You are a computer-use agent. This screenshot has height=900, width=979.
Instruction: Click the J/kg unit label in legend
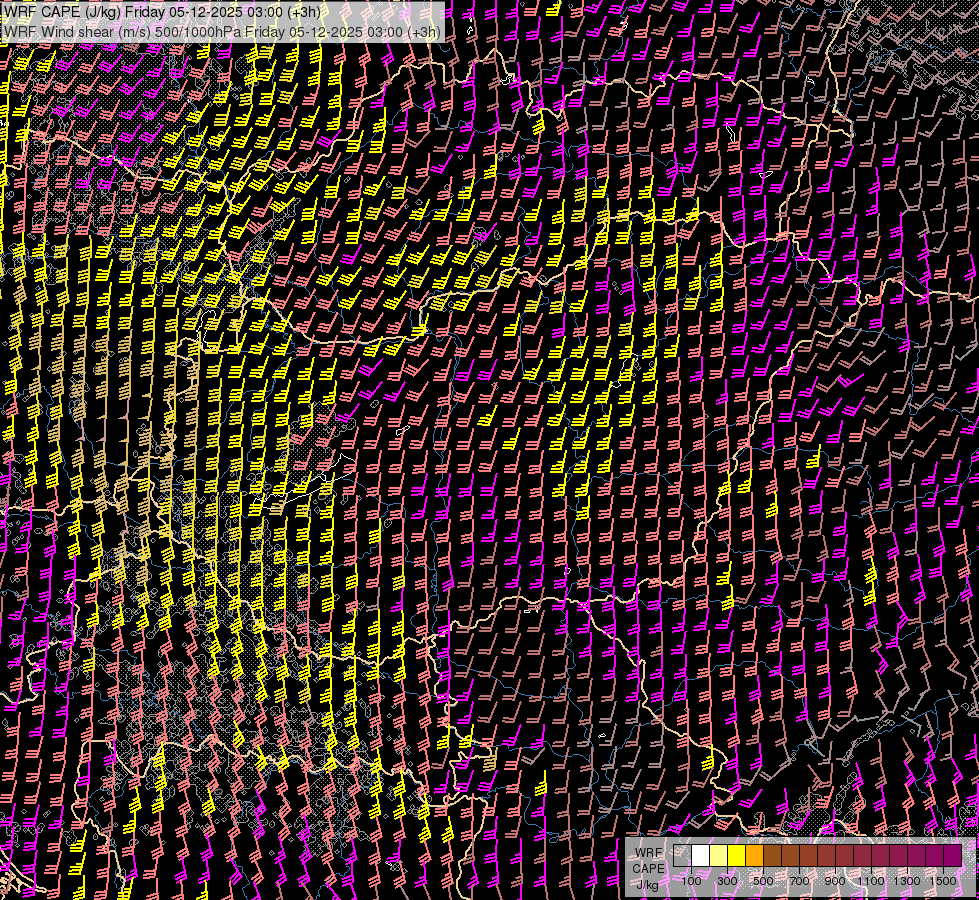coord(648,884)
